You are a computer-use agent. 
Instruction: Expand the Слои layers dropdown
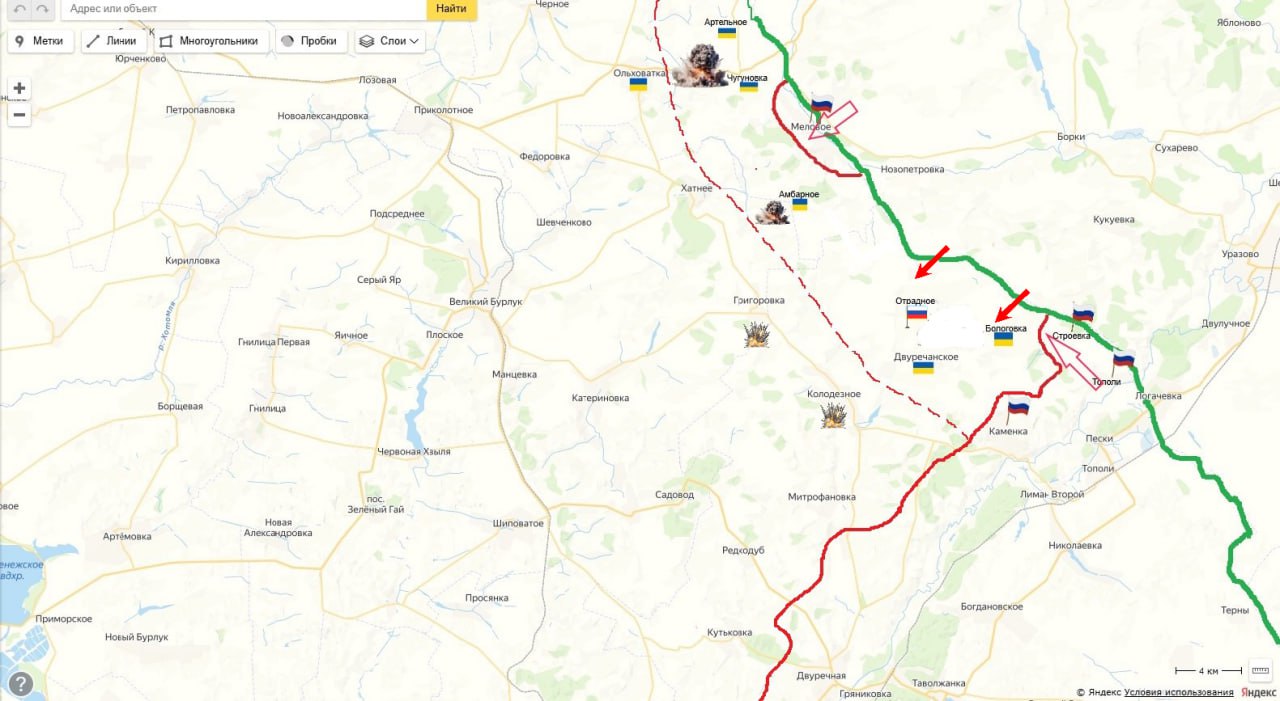(x=390, y=41)
